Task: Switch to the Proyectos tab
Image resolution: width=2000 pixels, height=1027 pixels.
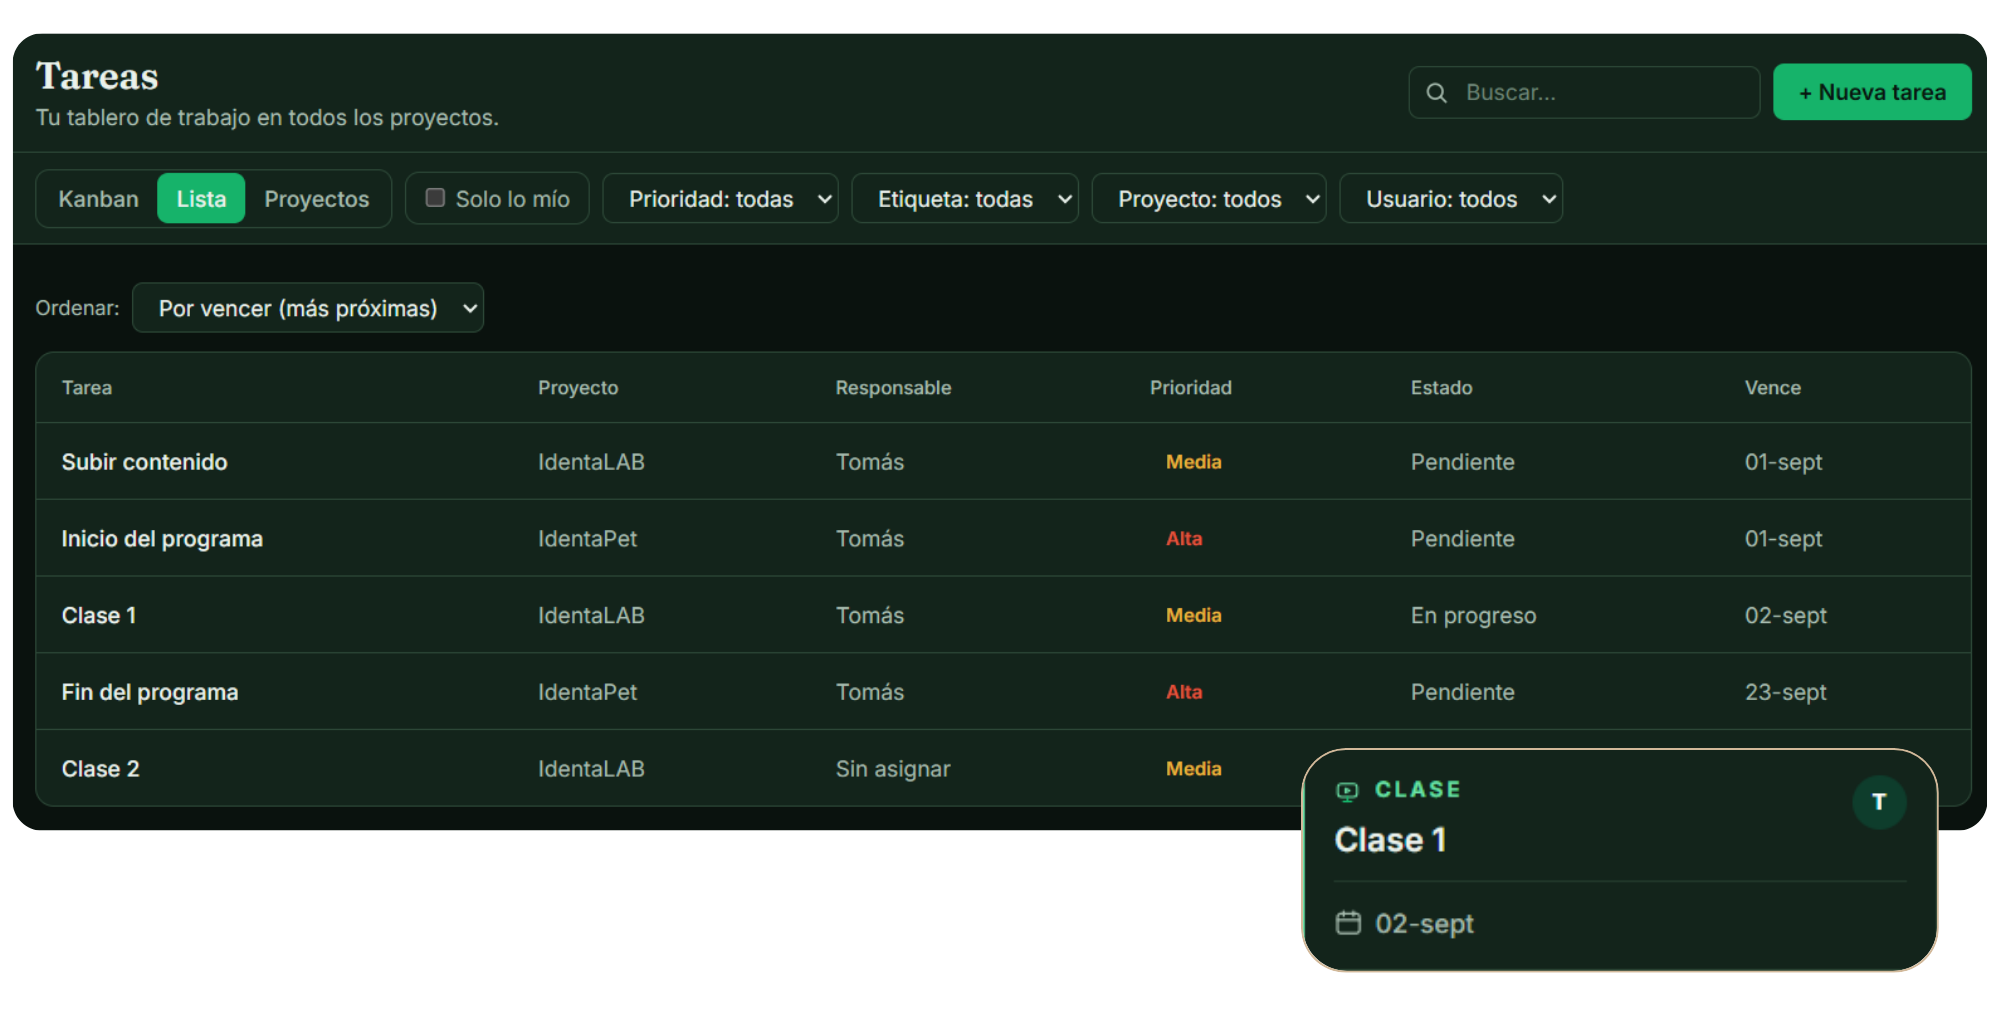Action: (316, 199)
